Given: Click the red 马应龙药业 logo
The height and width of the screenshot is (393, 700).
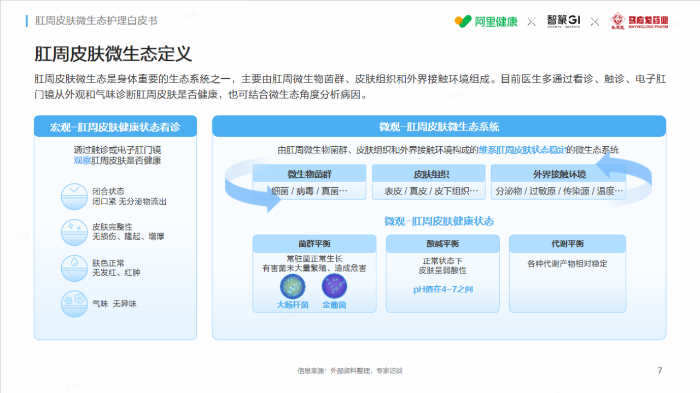Looking at the screenshot, I should (x=639, y=21).
